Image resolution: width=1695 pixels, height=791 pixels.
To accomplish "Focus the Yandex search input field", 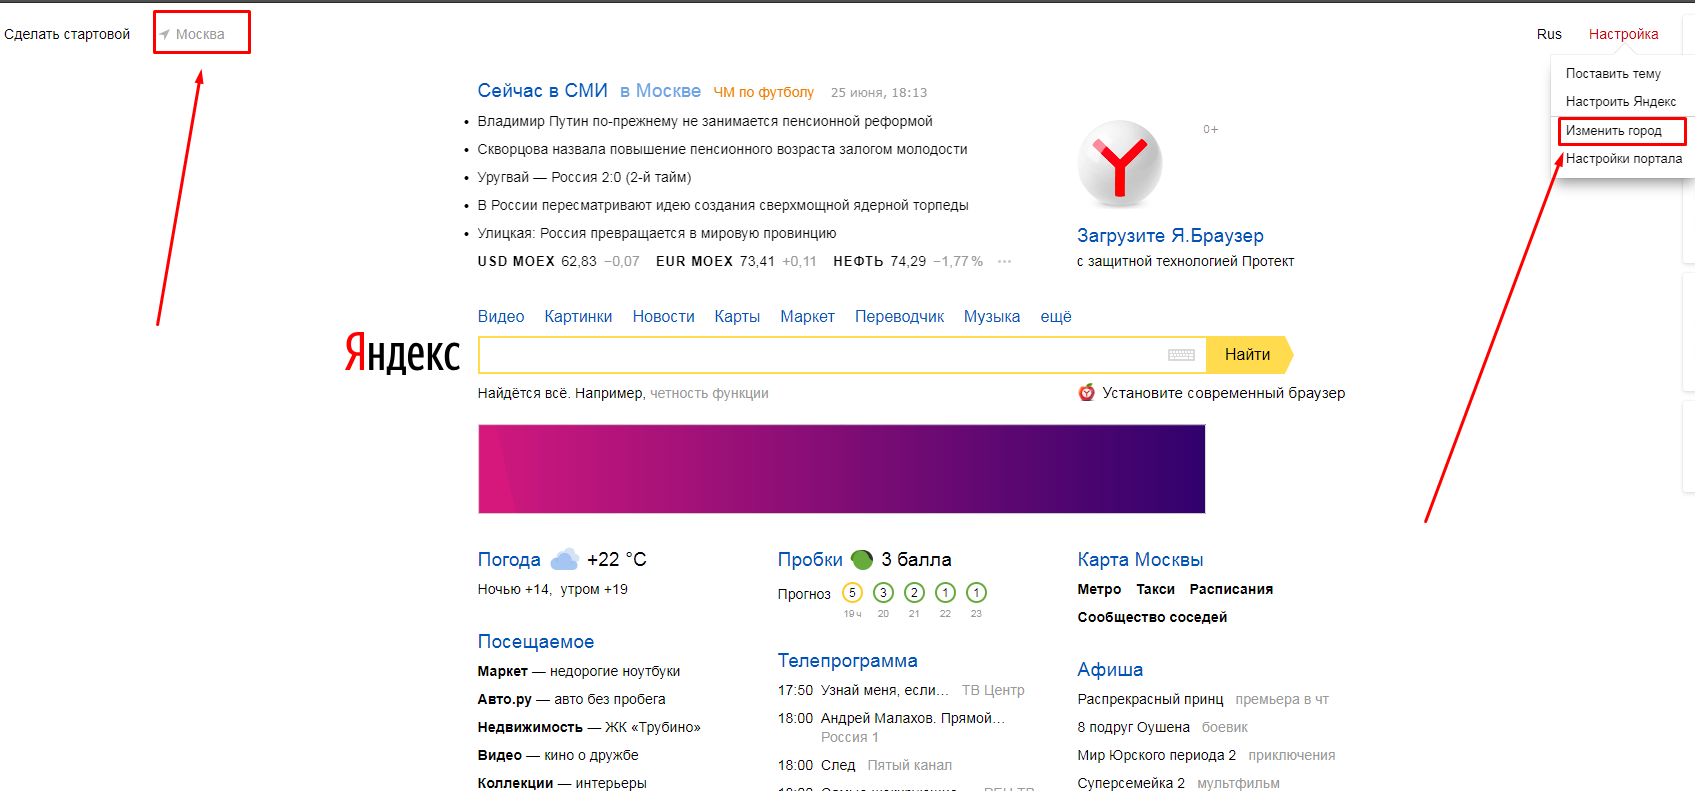I will pyautogui.click(x=820, y=355).
